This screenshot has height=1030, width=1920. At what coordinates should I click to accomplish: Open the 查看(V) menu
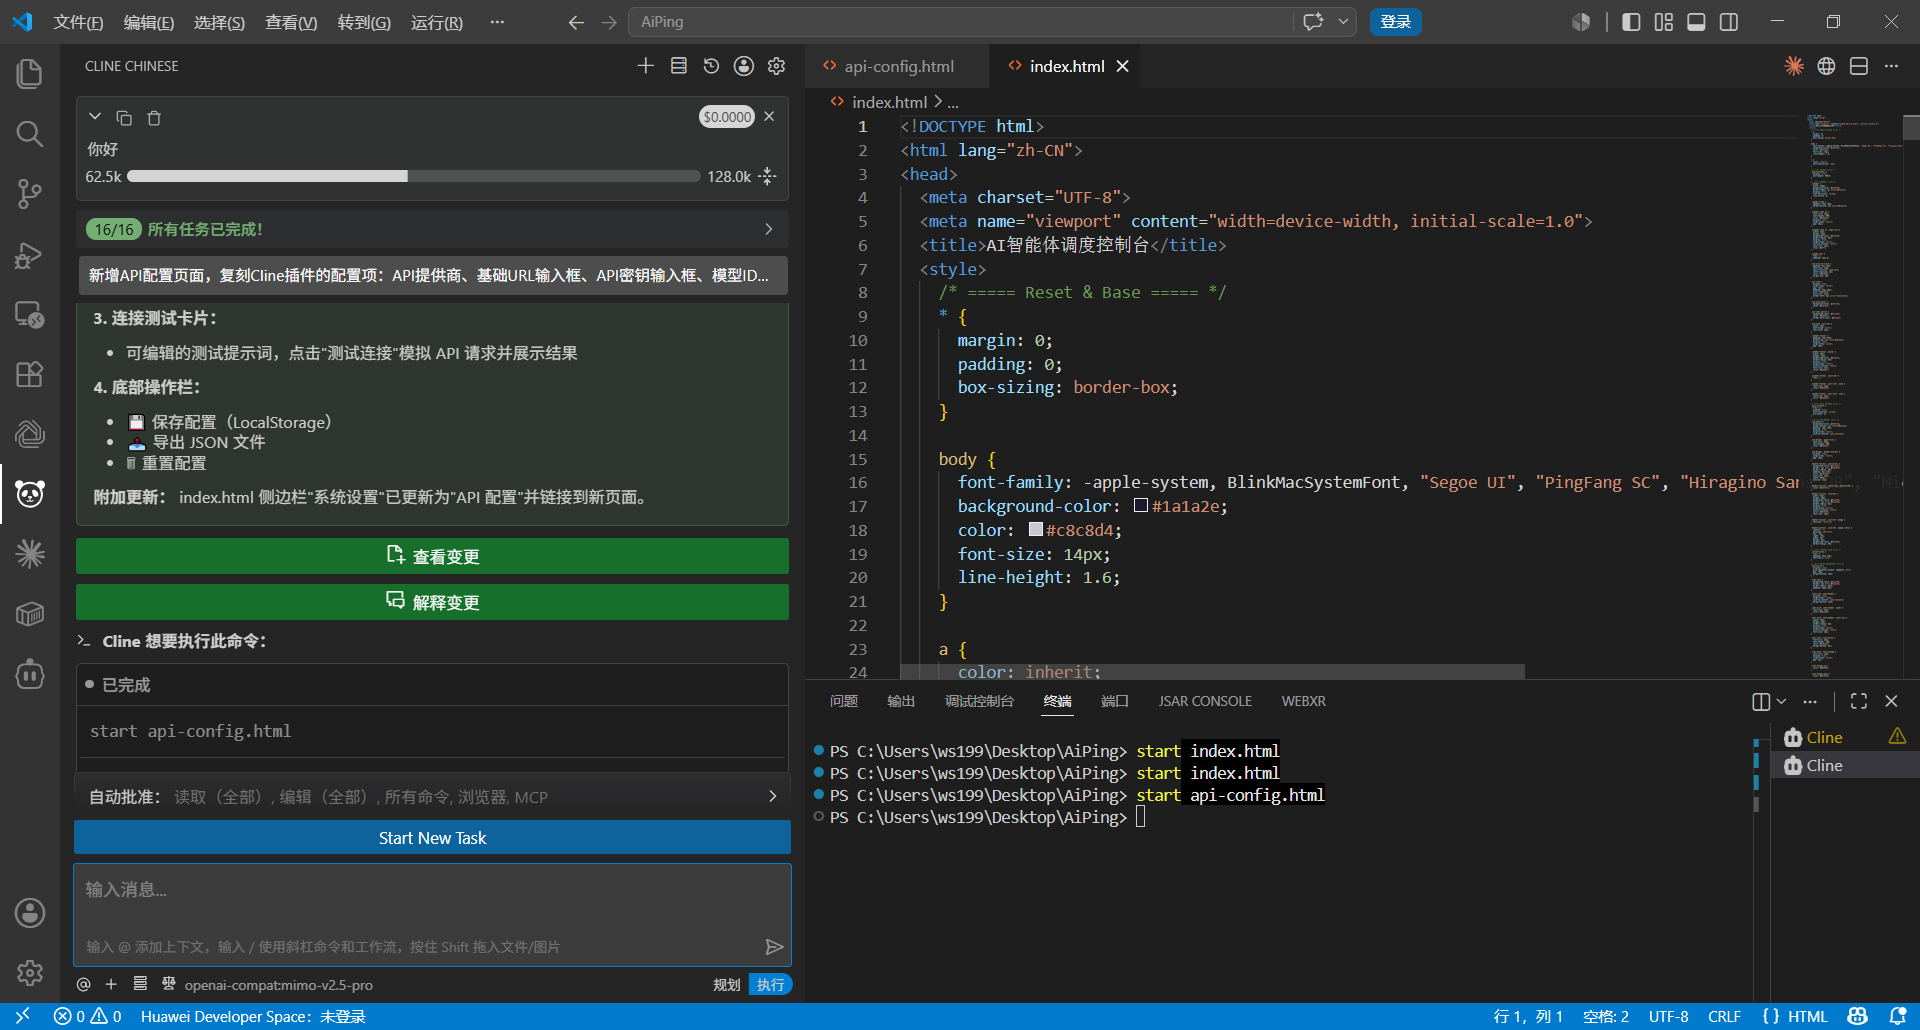pos(291,22)
